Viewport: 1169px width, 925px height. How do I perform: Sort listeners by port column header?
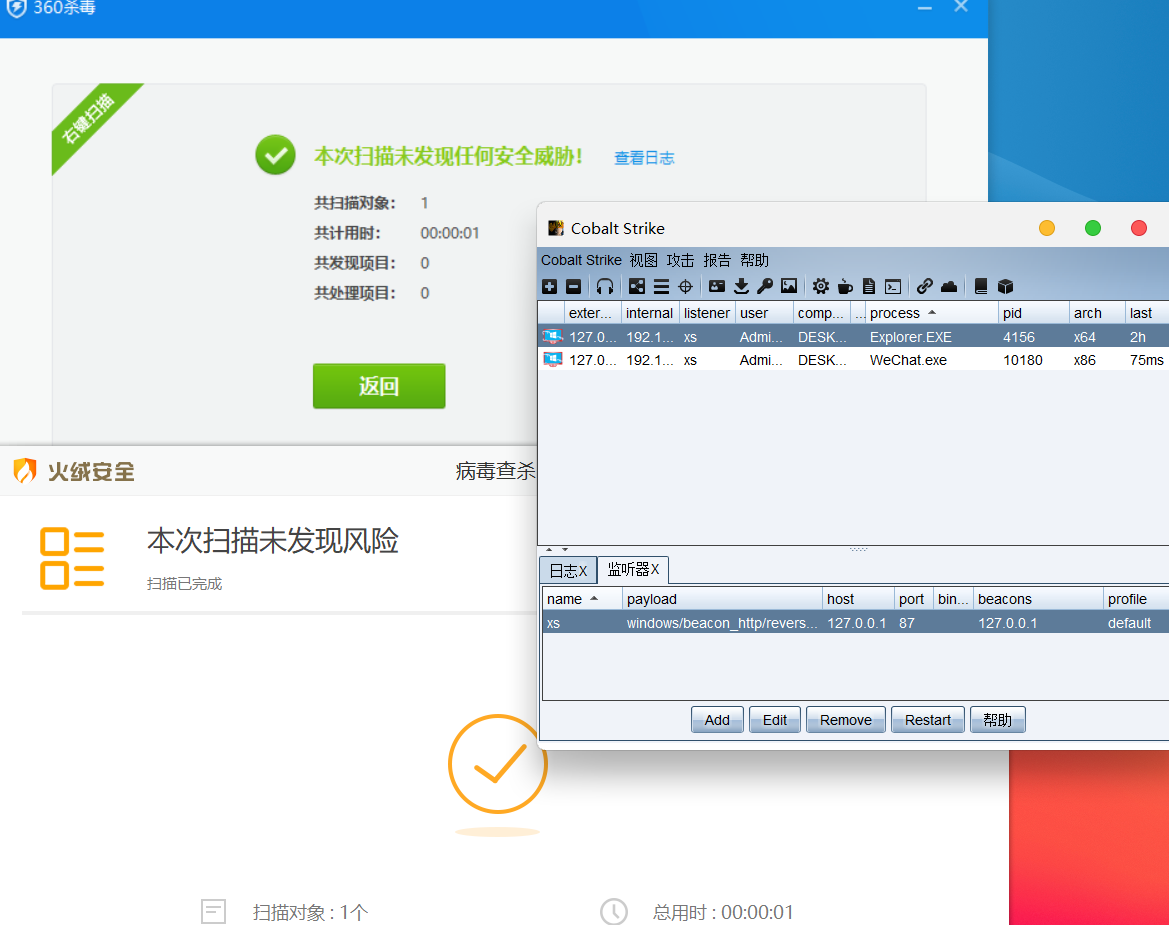coord(913,599)
